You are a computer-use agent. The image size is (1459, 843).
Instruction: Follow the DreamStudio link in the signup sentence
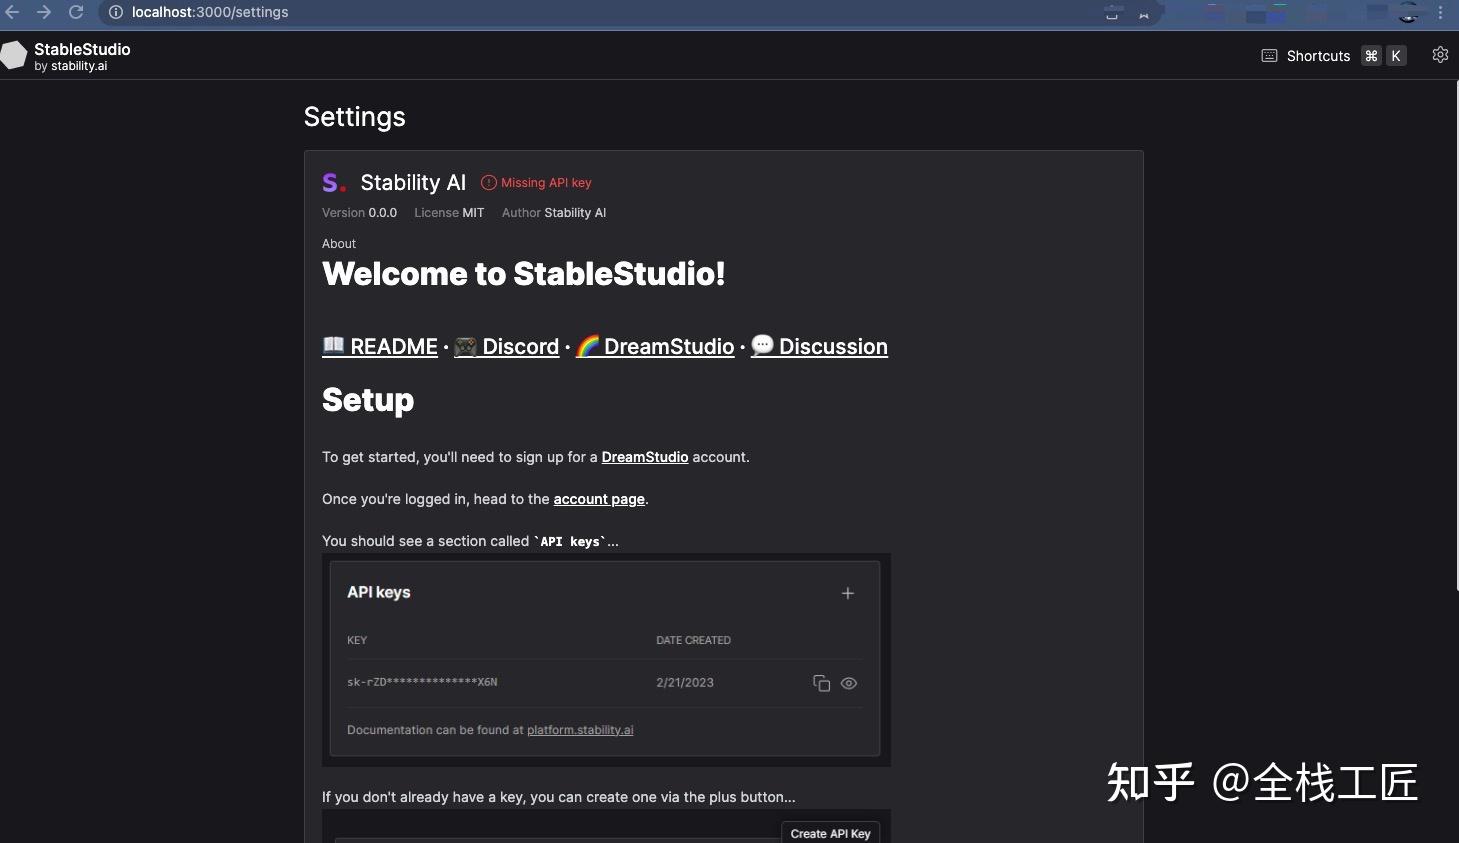click(645, 457)
